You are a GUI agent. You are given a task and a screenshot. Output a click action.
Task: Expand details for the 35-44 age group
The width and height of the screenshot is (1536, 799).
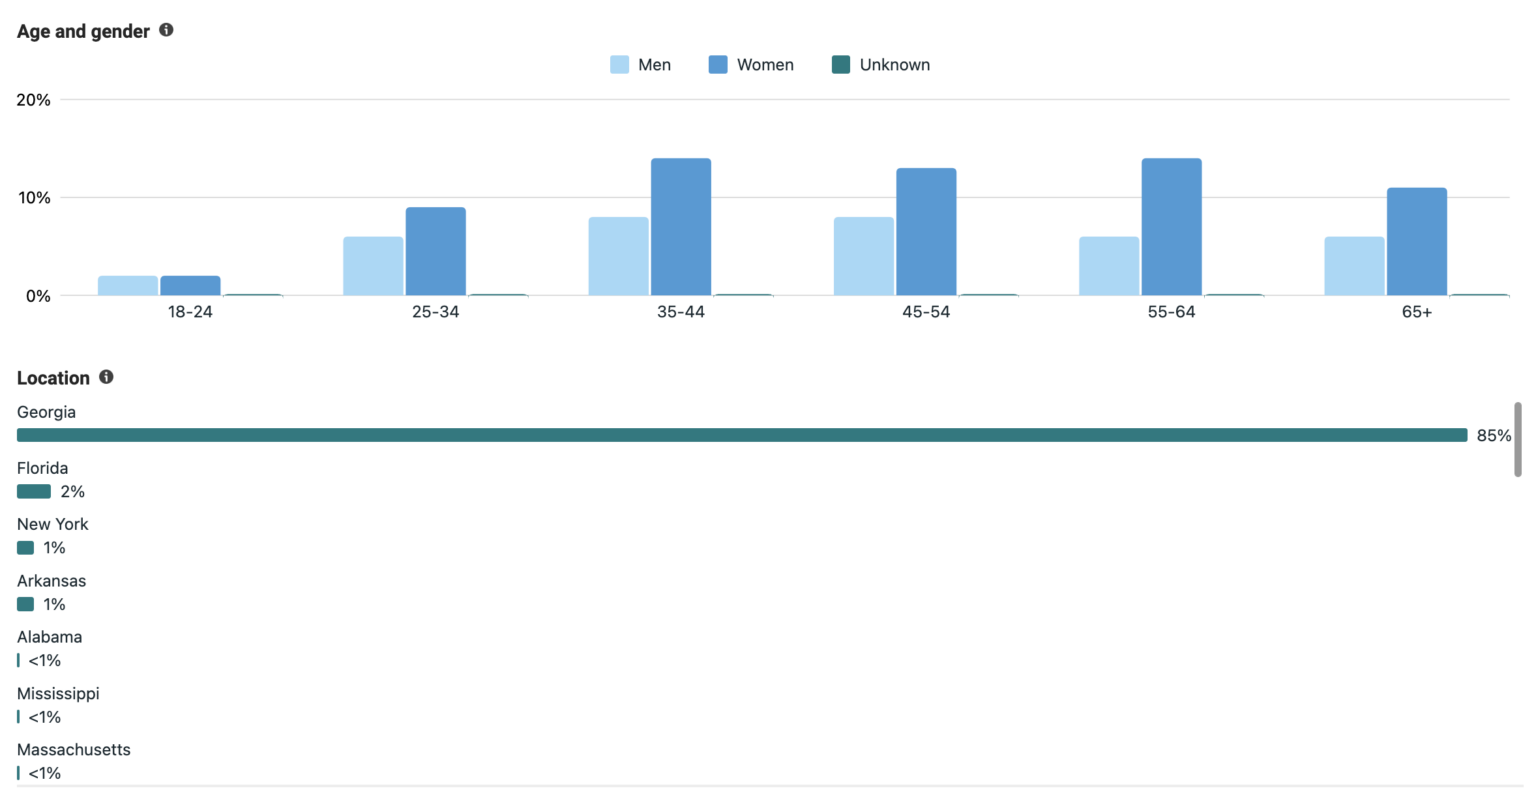click(680, 311)
